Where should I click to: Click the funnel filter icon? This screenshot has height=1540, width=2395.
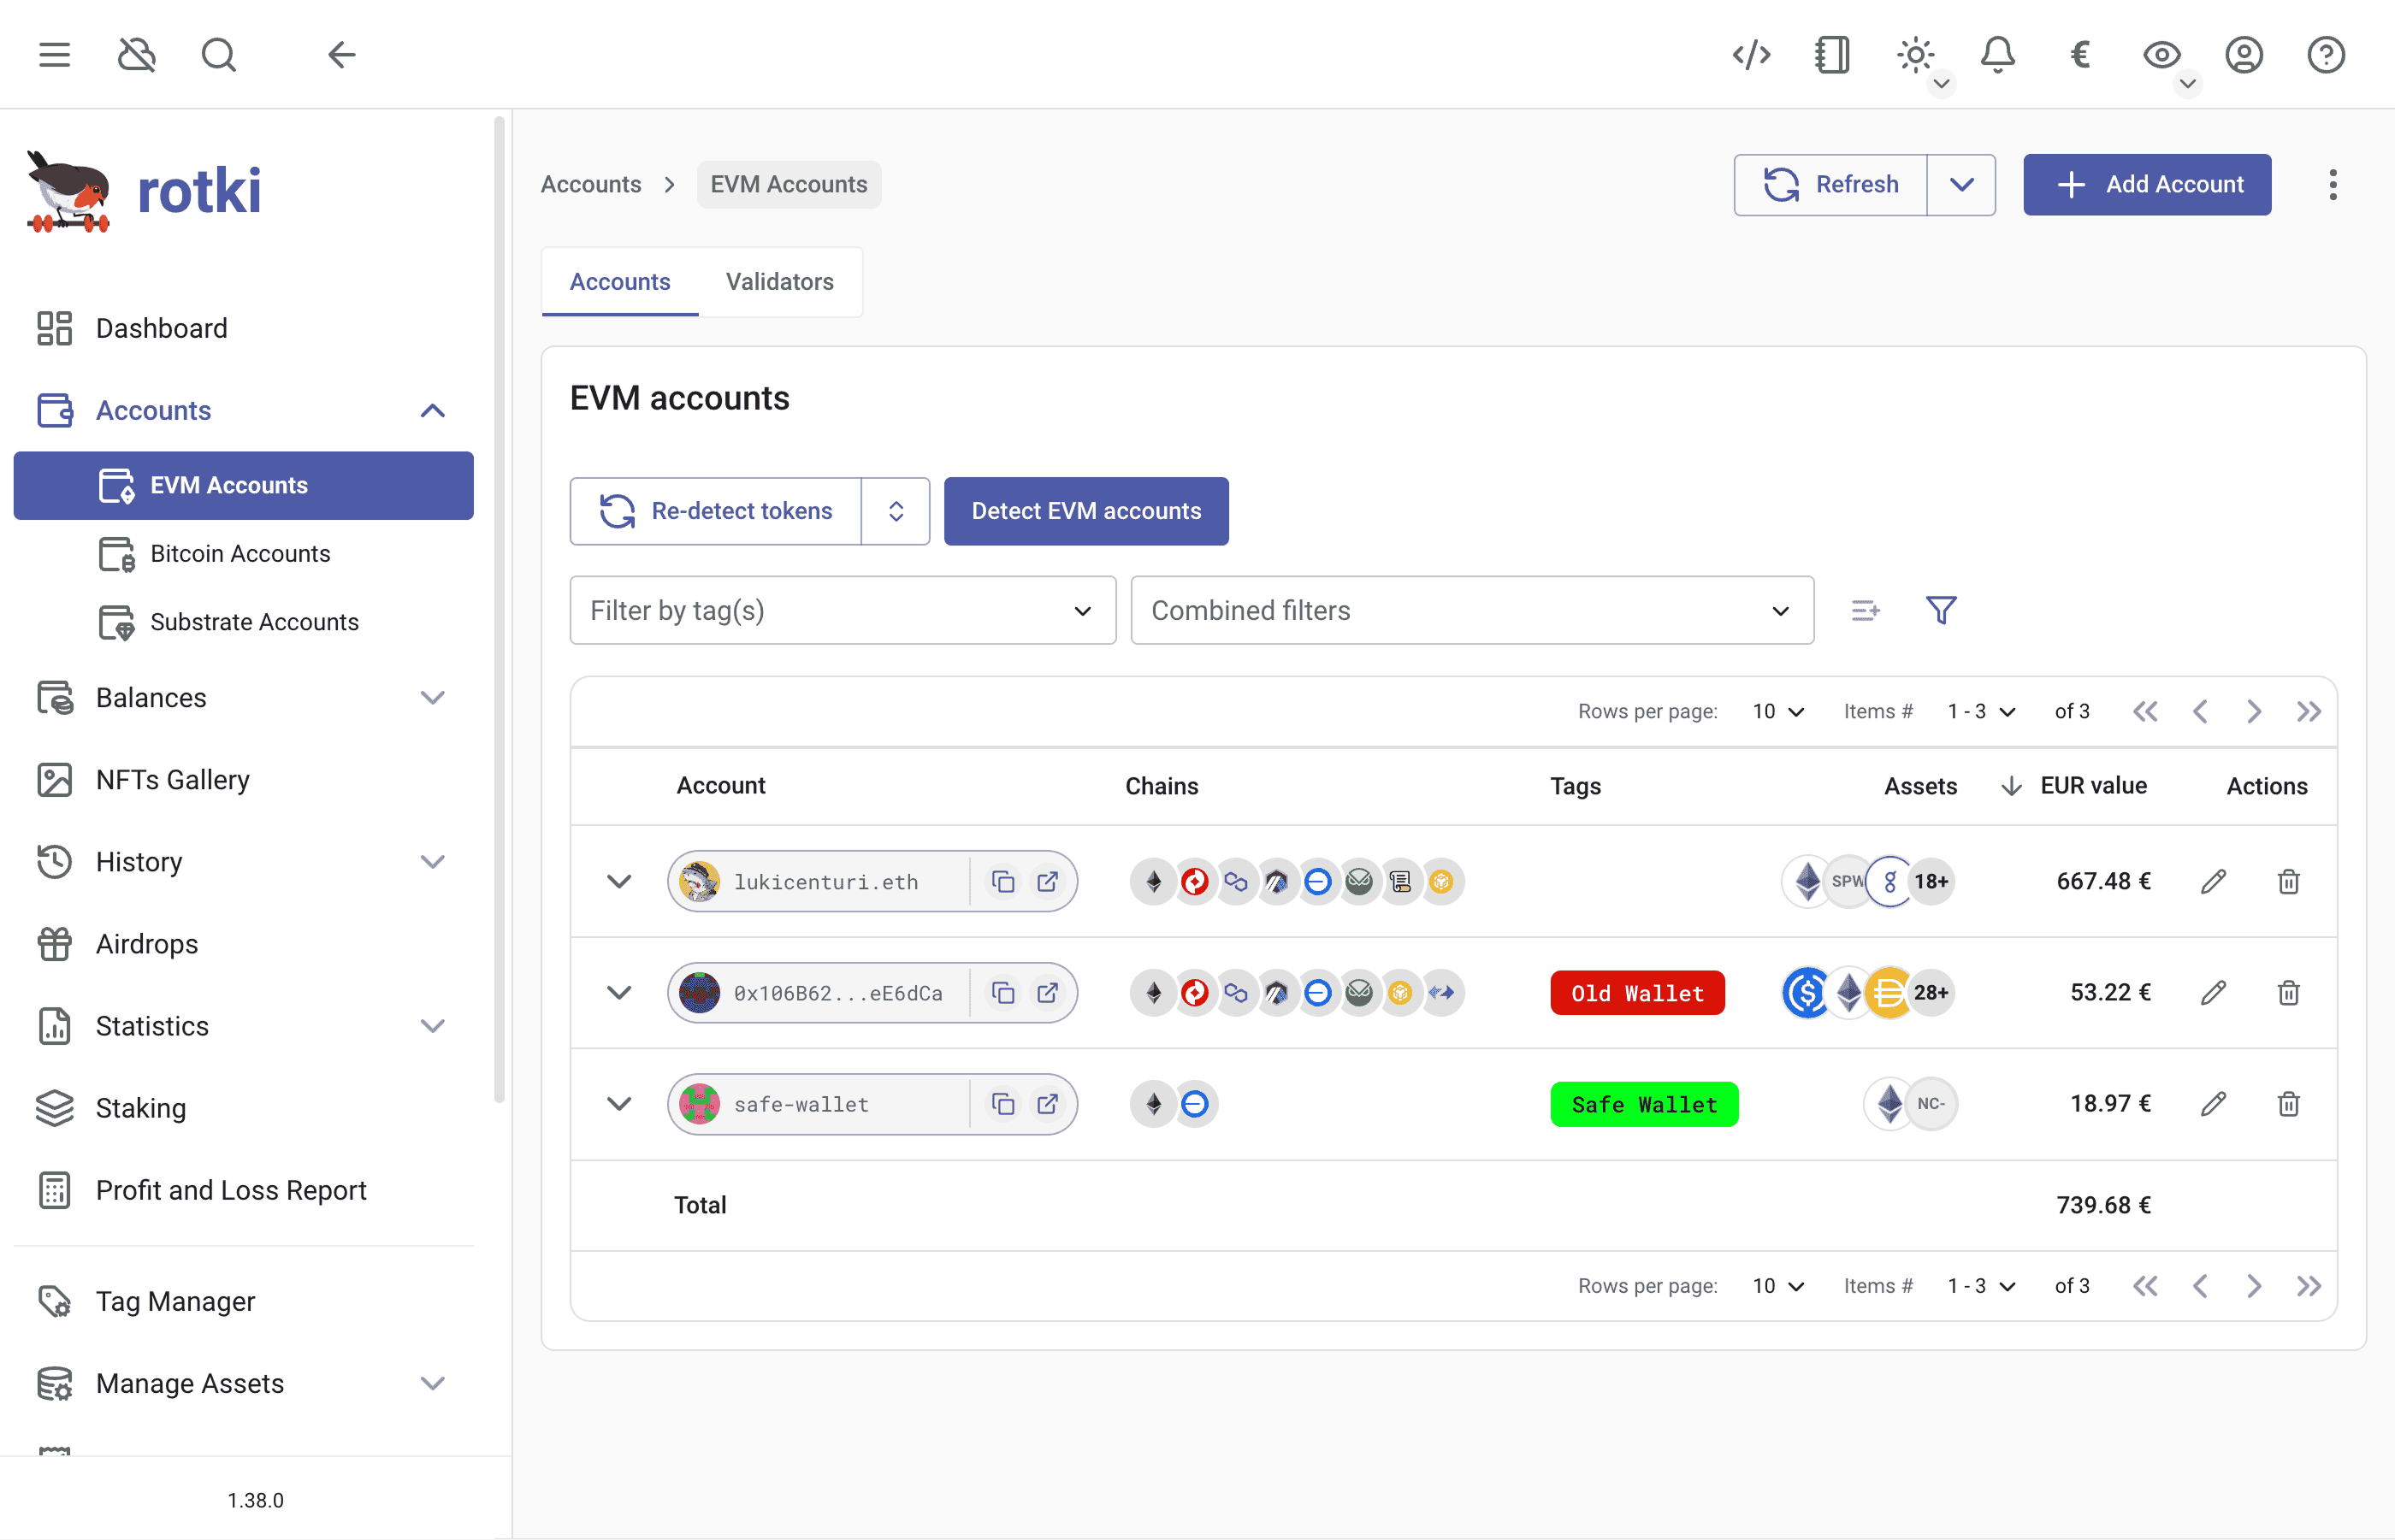pos(1941,610)
